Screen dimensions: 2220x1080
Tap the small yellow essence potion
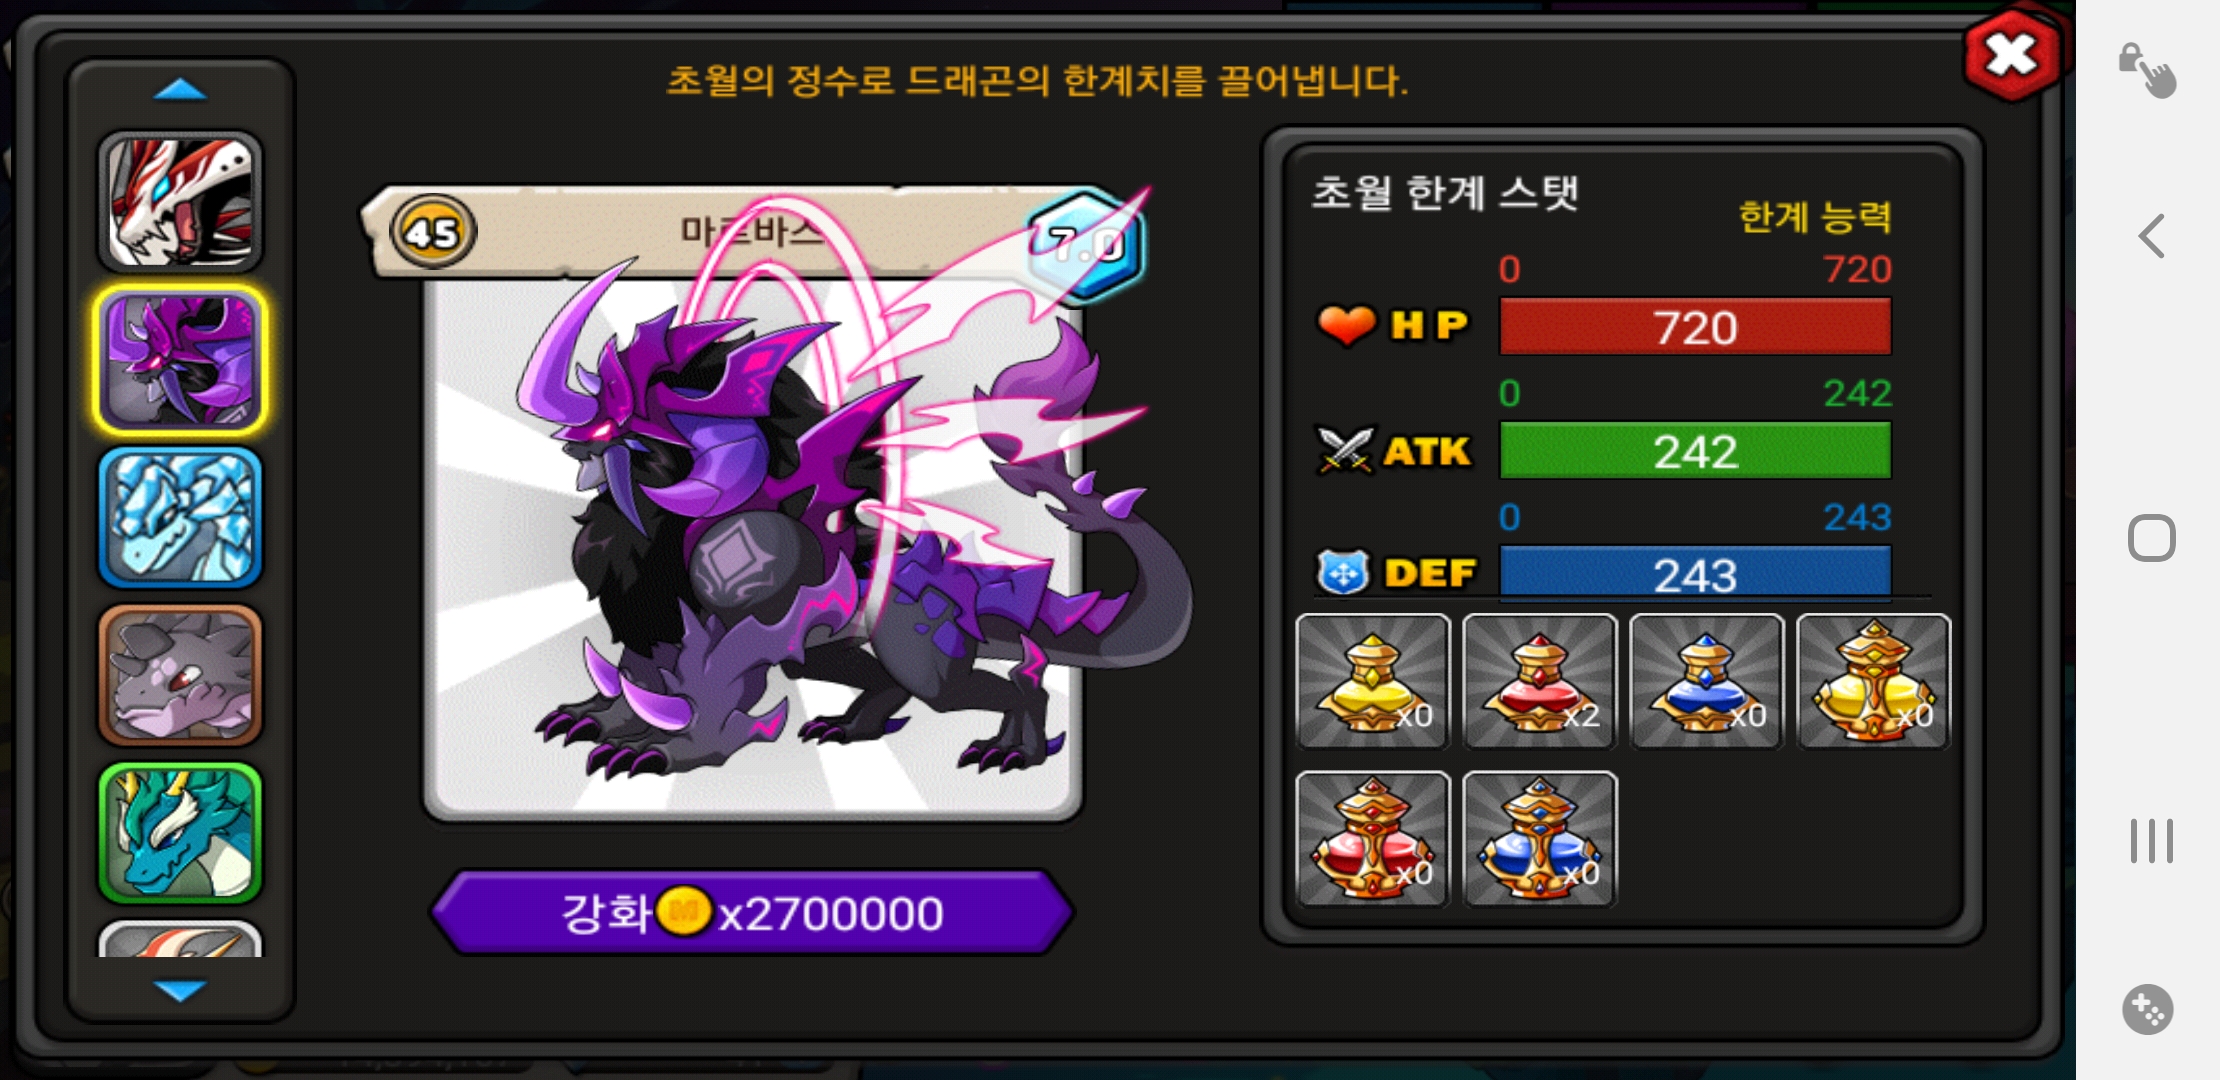pos(1373,681)
